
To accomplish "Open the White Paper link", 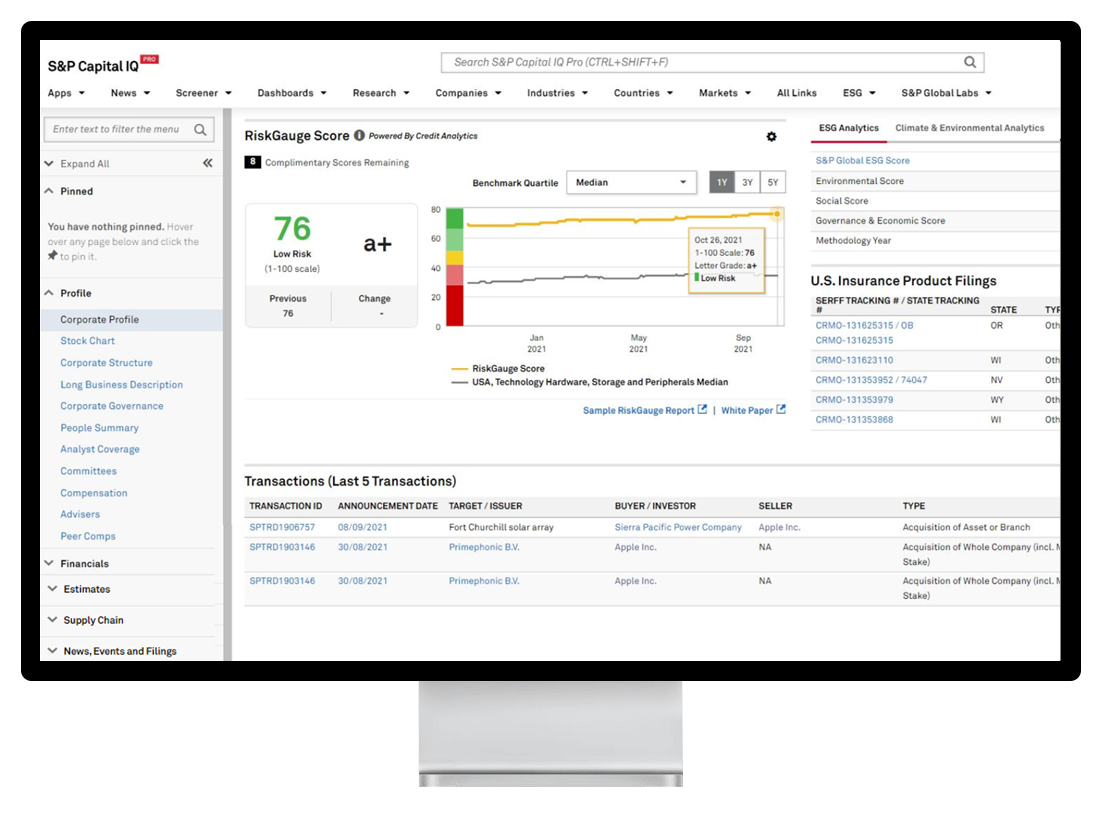I will [753, 410].
